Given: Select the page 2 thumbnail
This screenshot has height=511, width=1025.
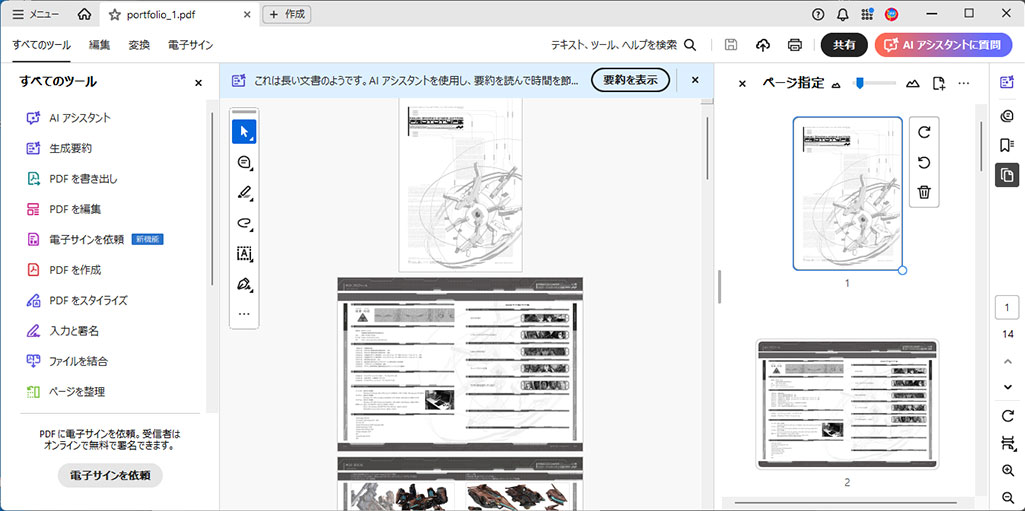Looking at the screenshot, I should 847,404.
